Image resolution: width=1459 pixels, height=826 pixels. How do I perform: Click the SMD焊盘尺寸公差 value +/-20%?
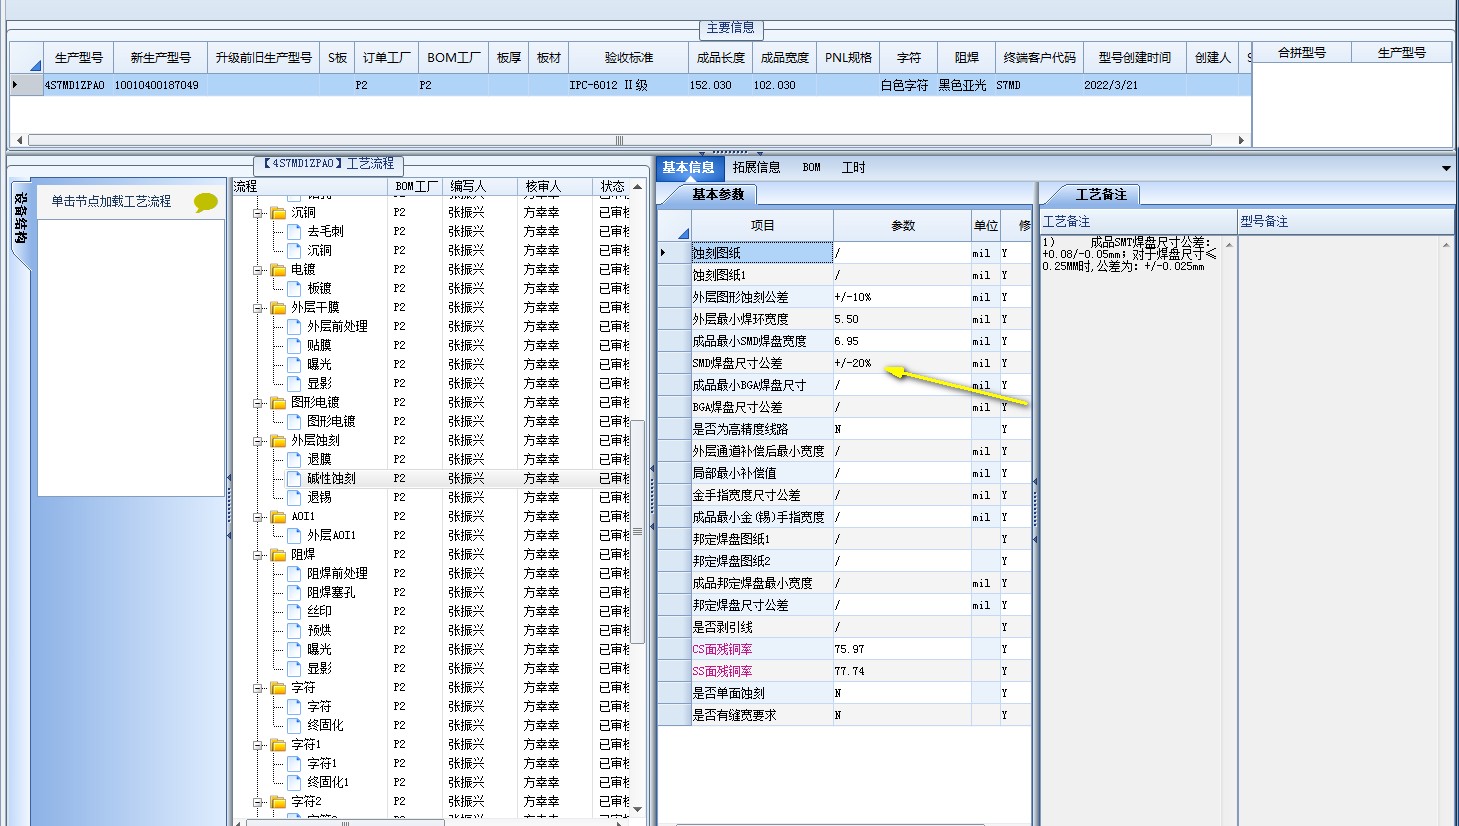(x=901, y=363)
